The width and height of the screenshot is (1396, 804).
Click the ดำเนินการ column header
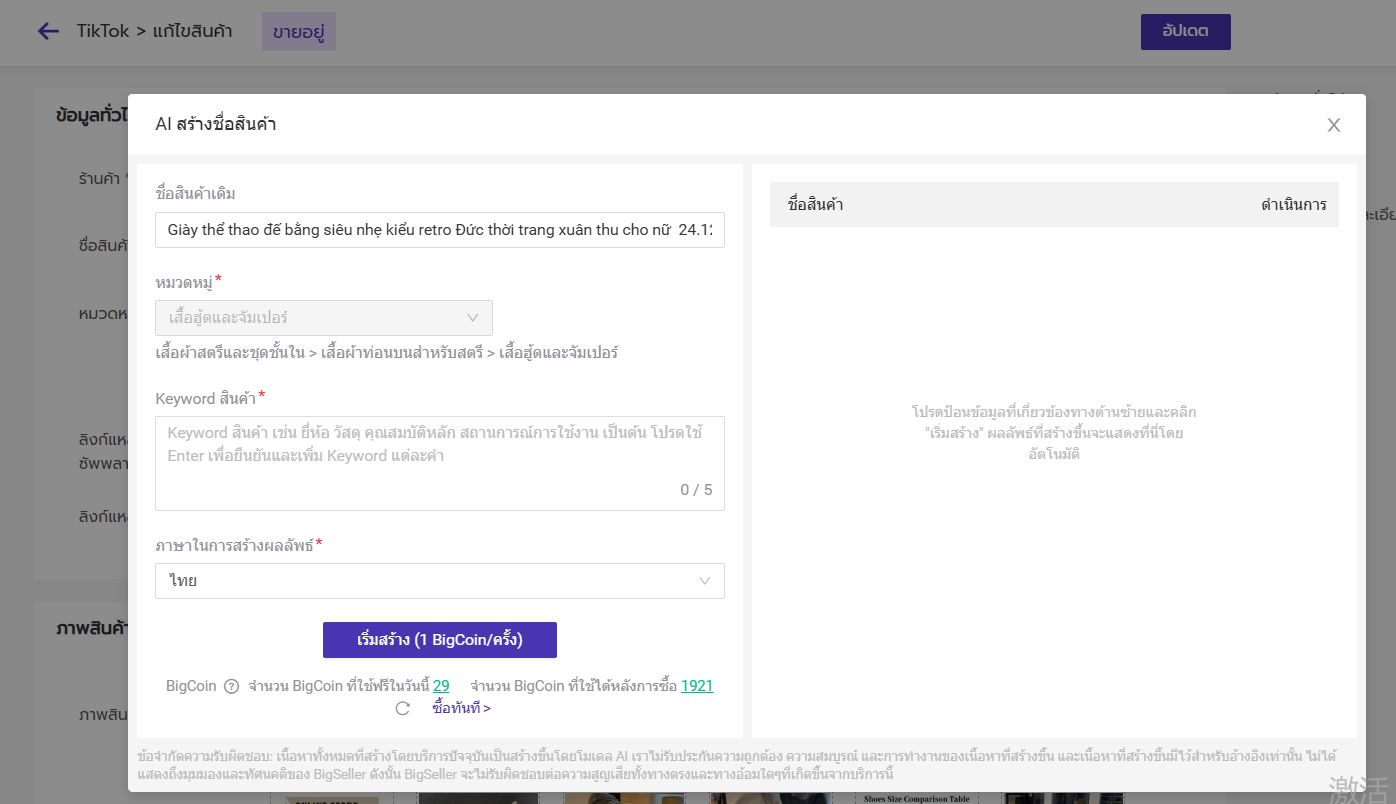1293,205
